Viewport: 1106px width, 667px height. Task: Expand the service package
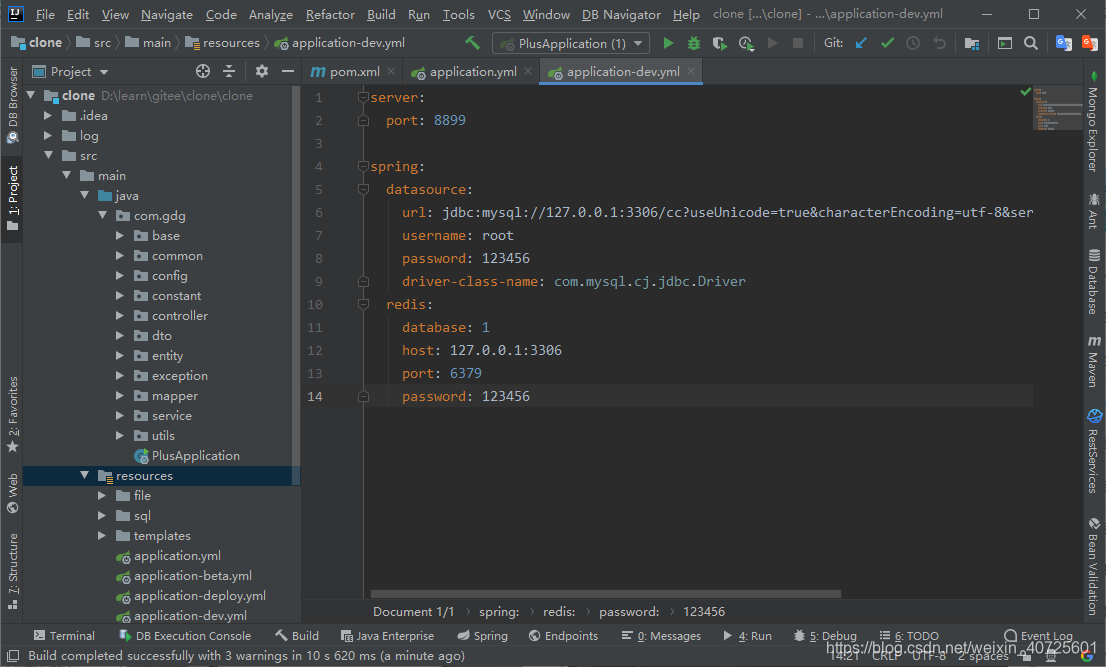point(120,415)
